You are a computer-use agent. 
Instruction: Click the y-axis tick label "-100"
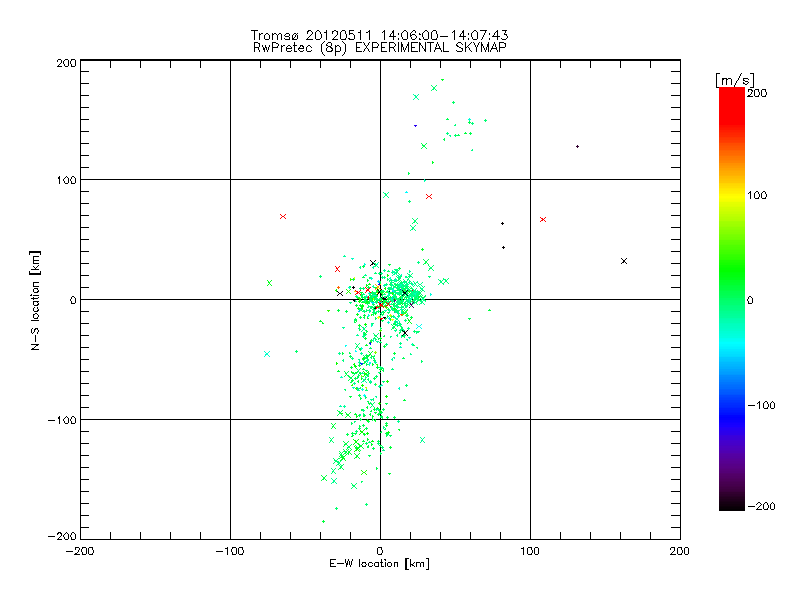62,420
